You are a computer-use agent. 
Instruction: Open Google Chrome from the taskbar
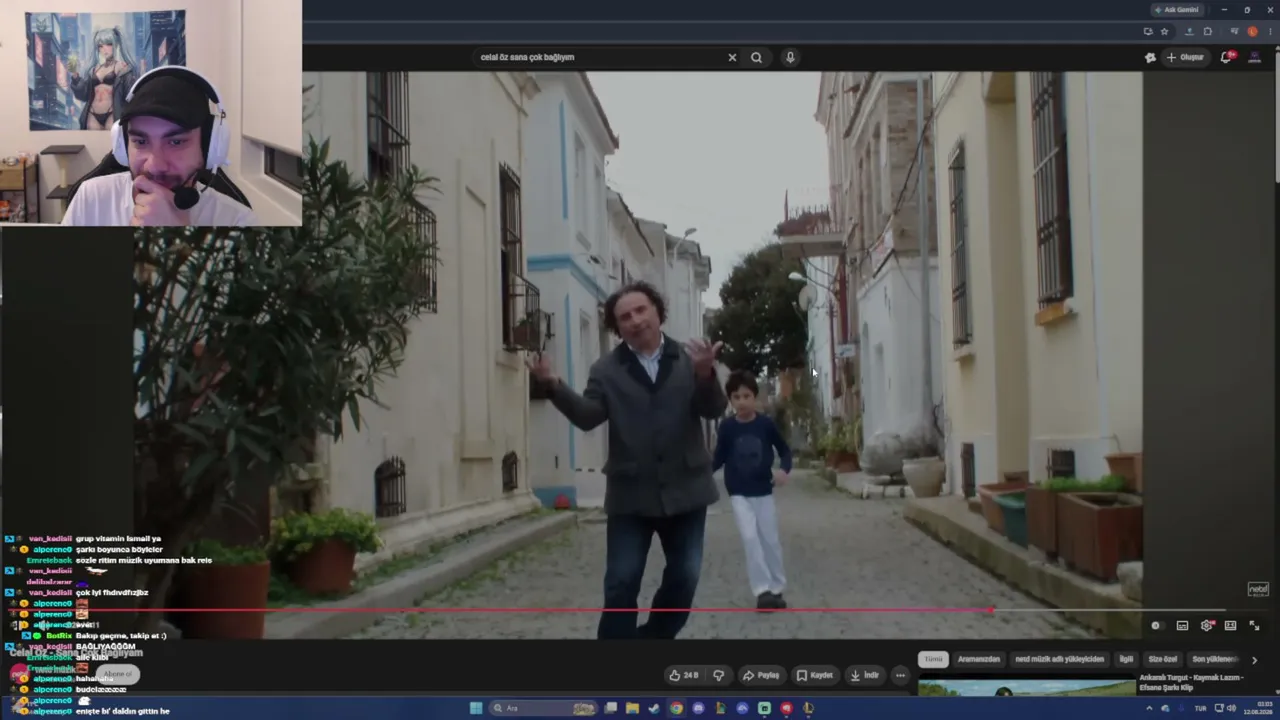click(676, 708)
